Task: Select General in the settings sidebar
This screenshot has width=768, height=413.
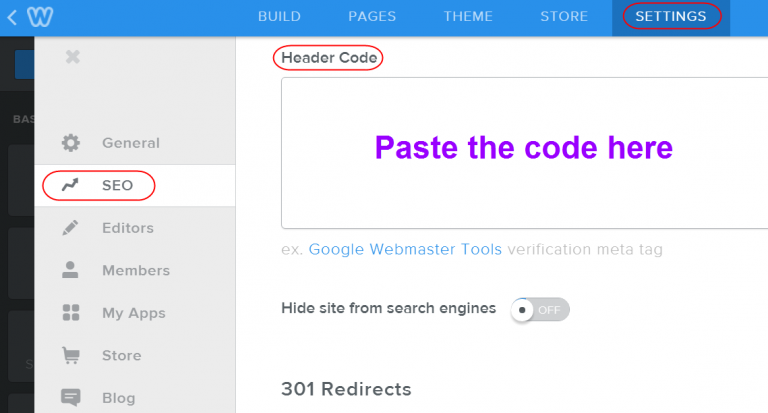Action: coord(130,143)
